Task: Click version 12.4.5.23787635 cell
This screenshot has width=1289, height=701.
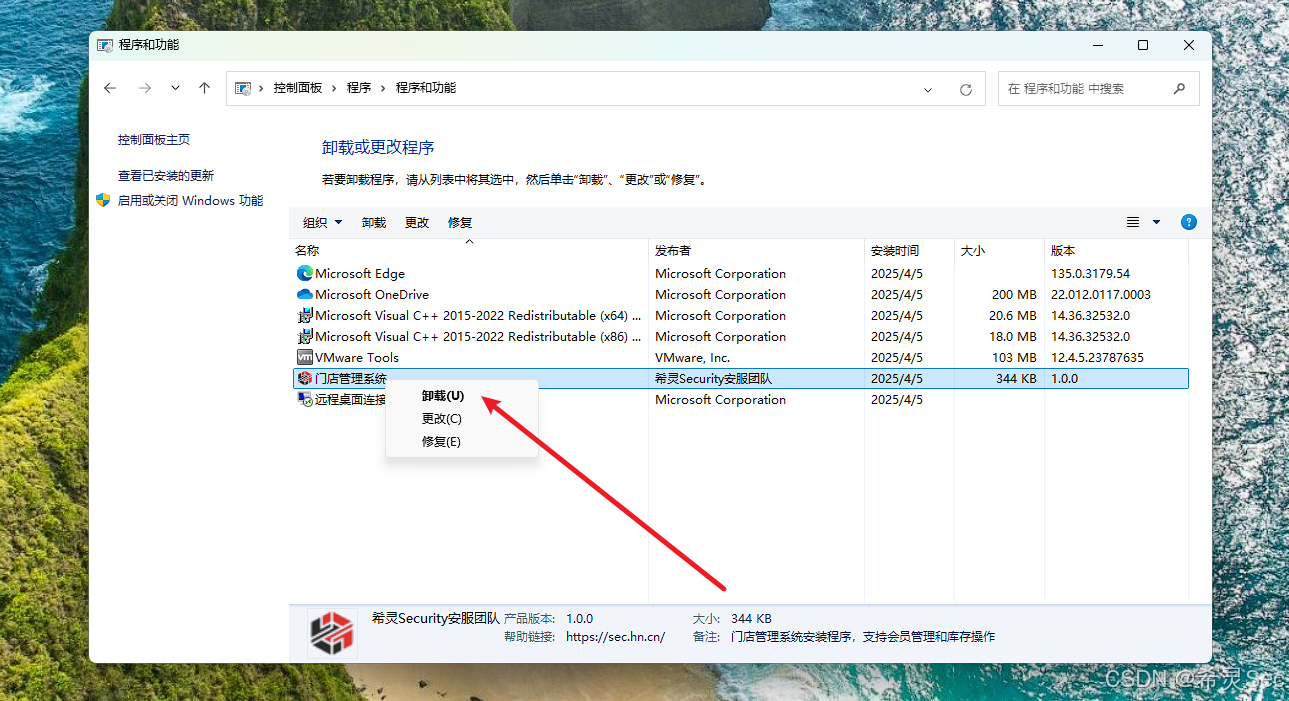Action: tap(1097, 357)
